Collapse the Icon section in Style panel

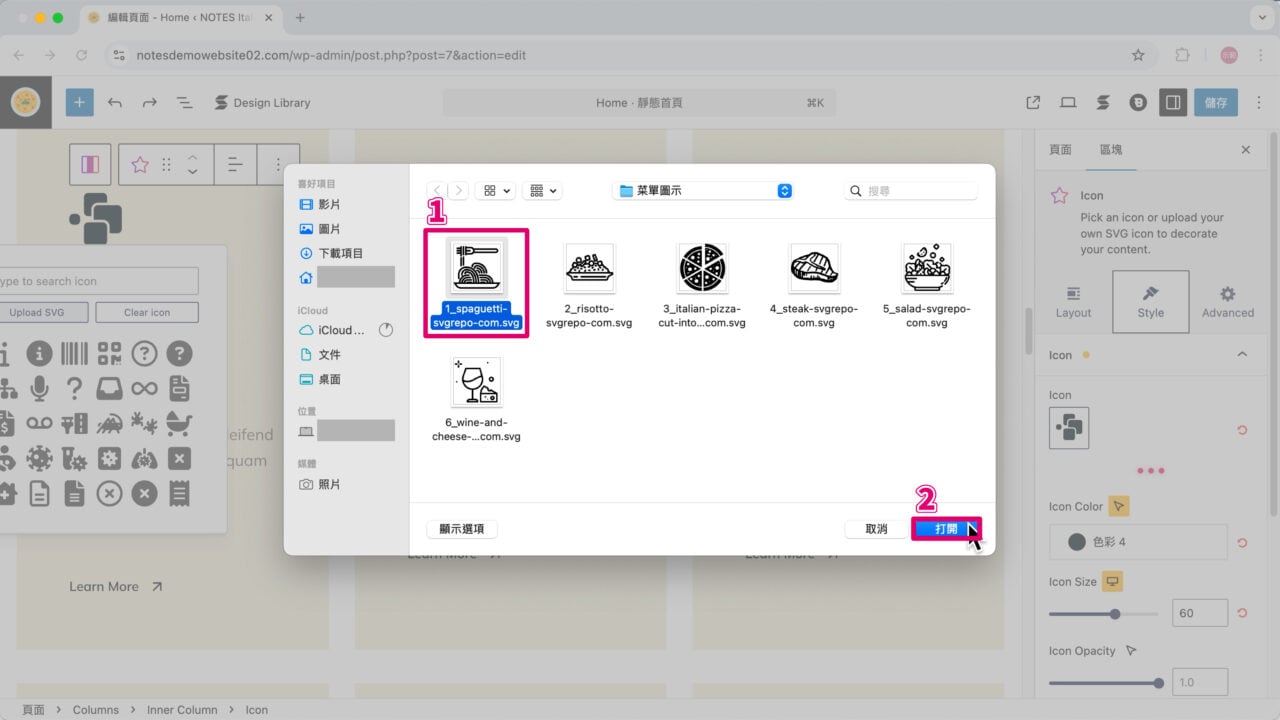coord(1242,354)
